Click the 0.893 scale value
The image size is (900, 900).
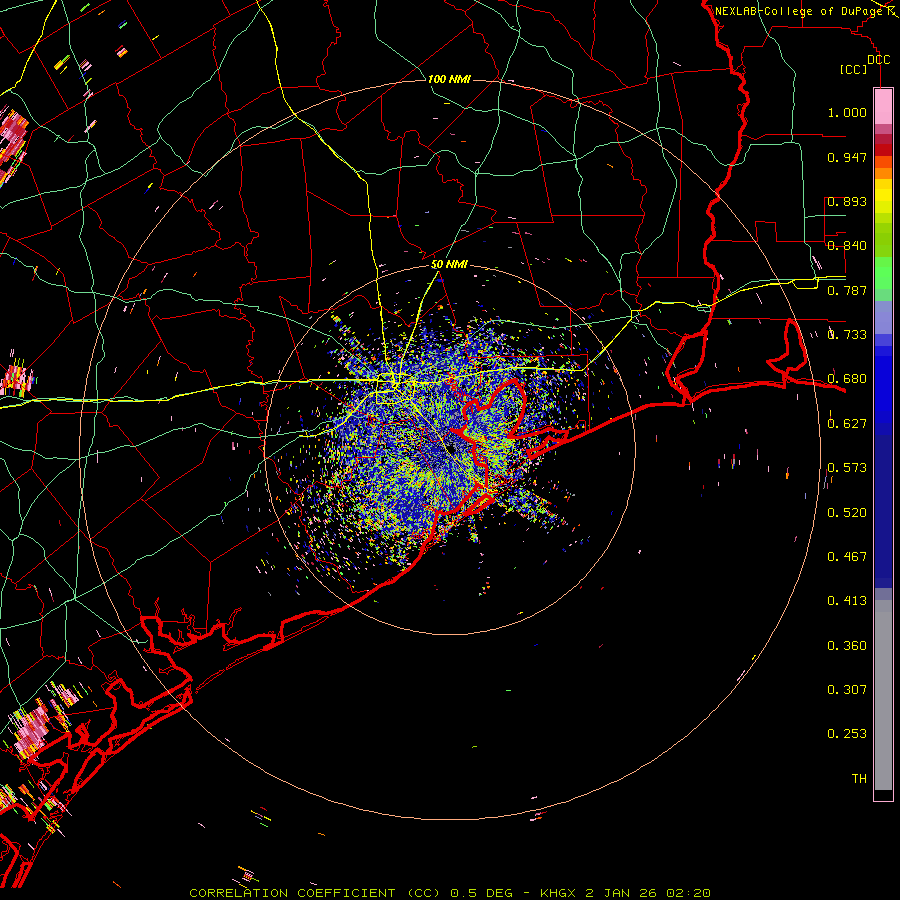pyautogui.click(x=847, y=201)
